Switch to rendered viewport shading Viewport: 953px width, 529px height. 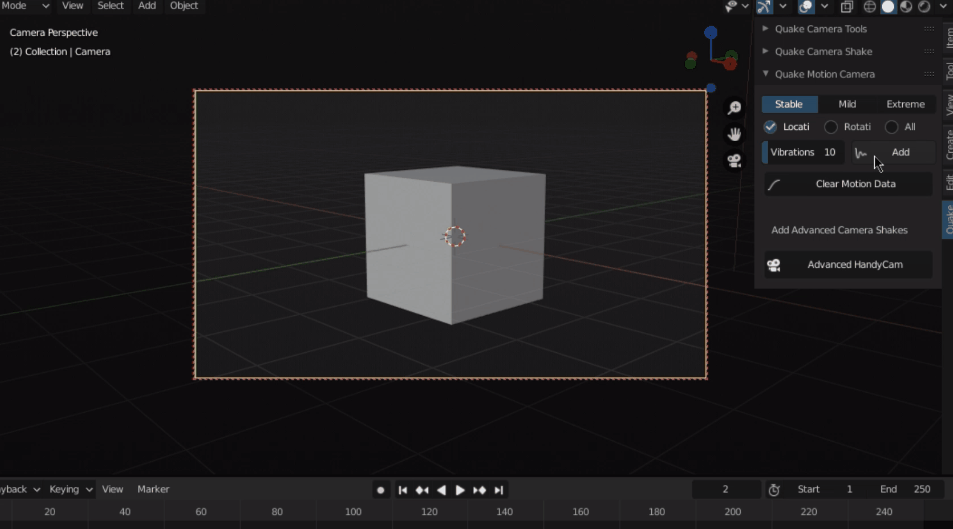click(924, 7)
